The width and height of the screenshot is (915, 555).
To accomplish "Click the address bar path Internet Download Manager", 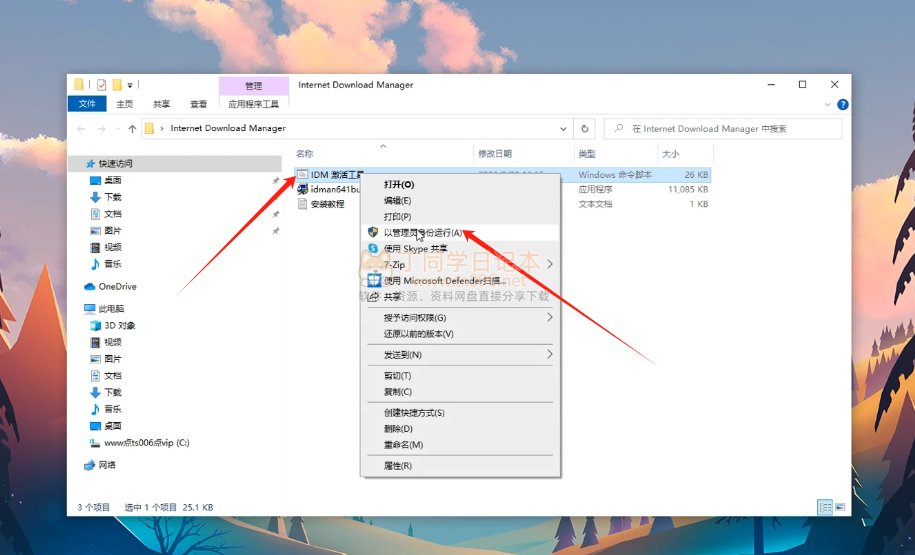I will [228, 128].
